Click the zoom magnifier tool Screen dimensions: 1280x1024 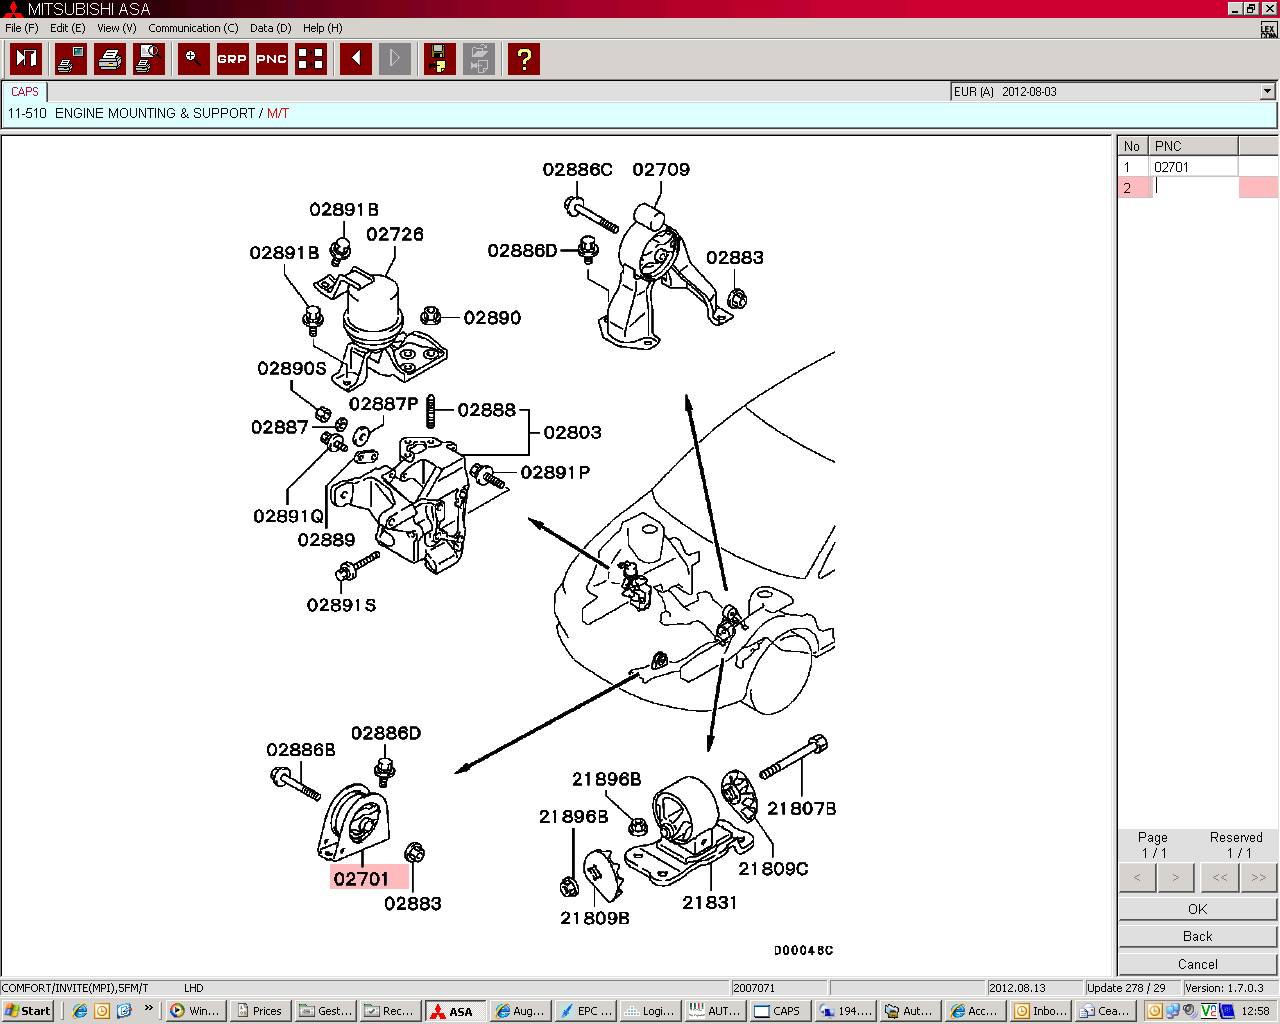194,59
